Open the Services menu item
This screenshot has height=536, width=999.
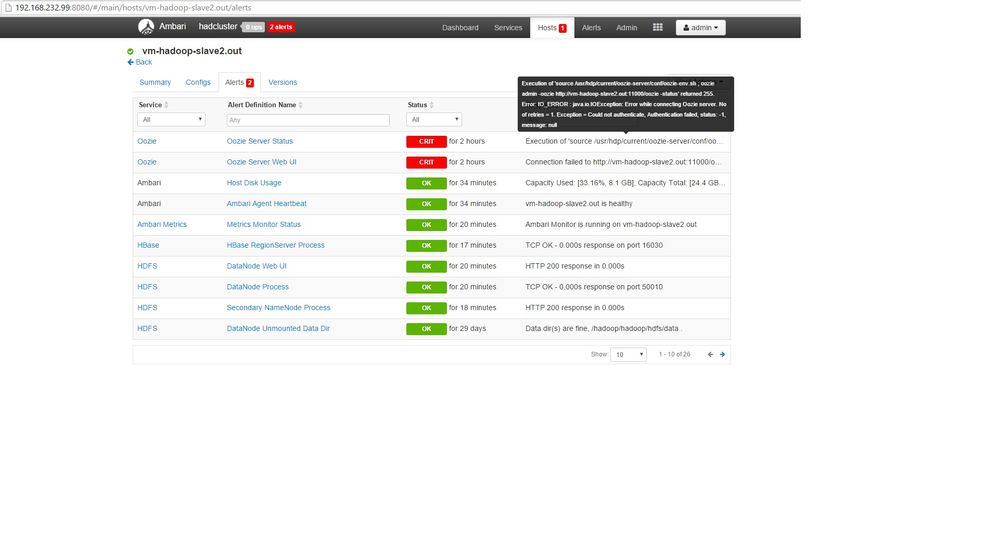tap(508, 27)
